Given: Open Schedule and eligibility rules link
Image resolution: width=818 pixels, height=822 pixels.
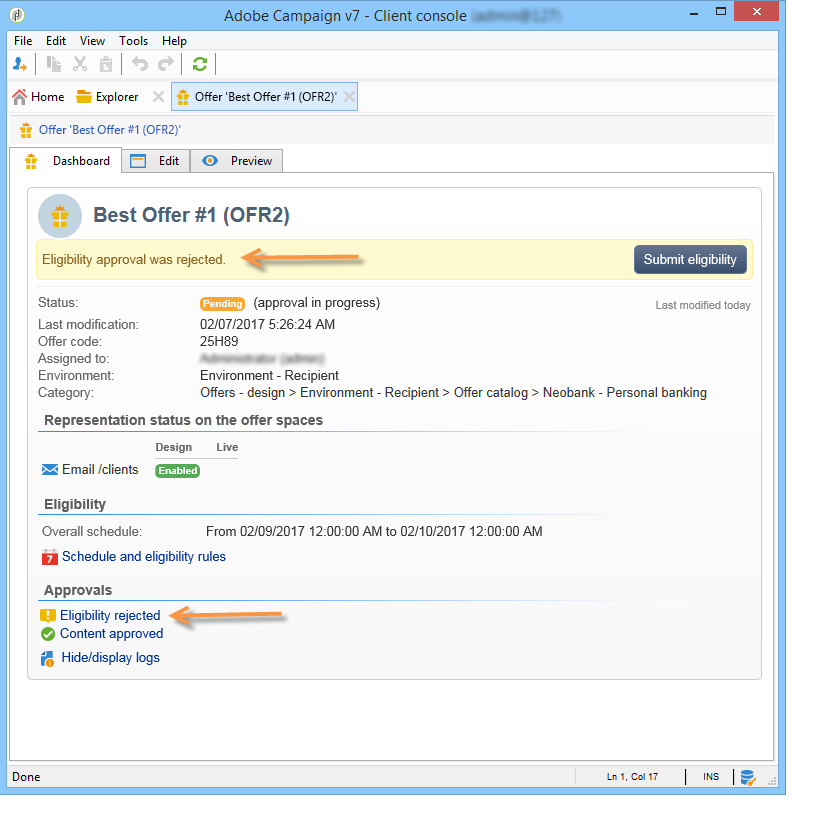Looking at the screenshot, I should point(144,557).
